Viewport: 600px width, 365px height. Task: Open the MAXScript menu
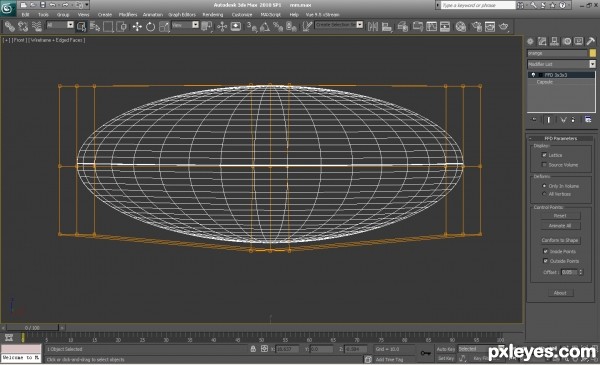tap(271, 15)
